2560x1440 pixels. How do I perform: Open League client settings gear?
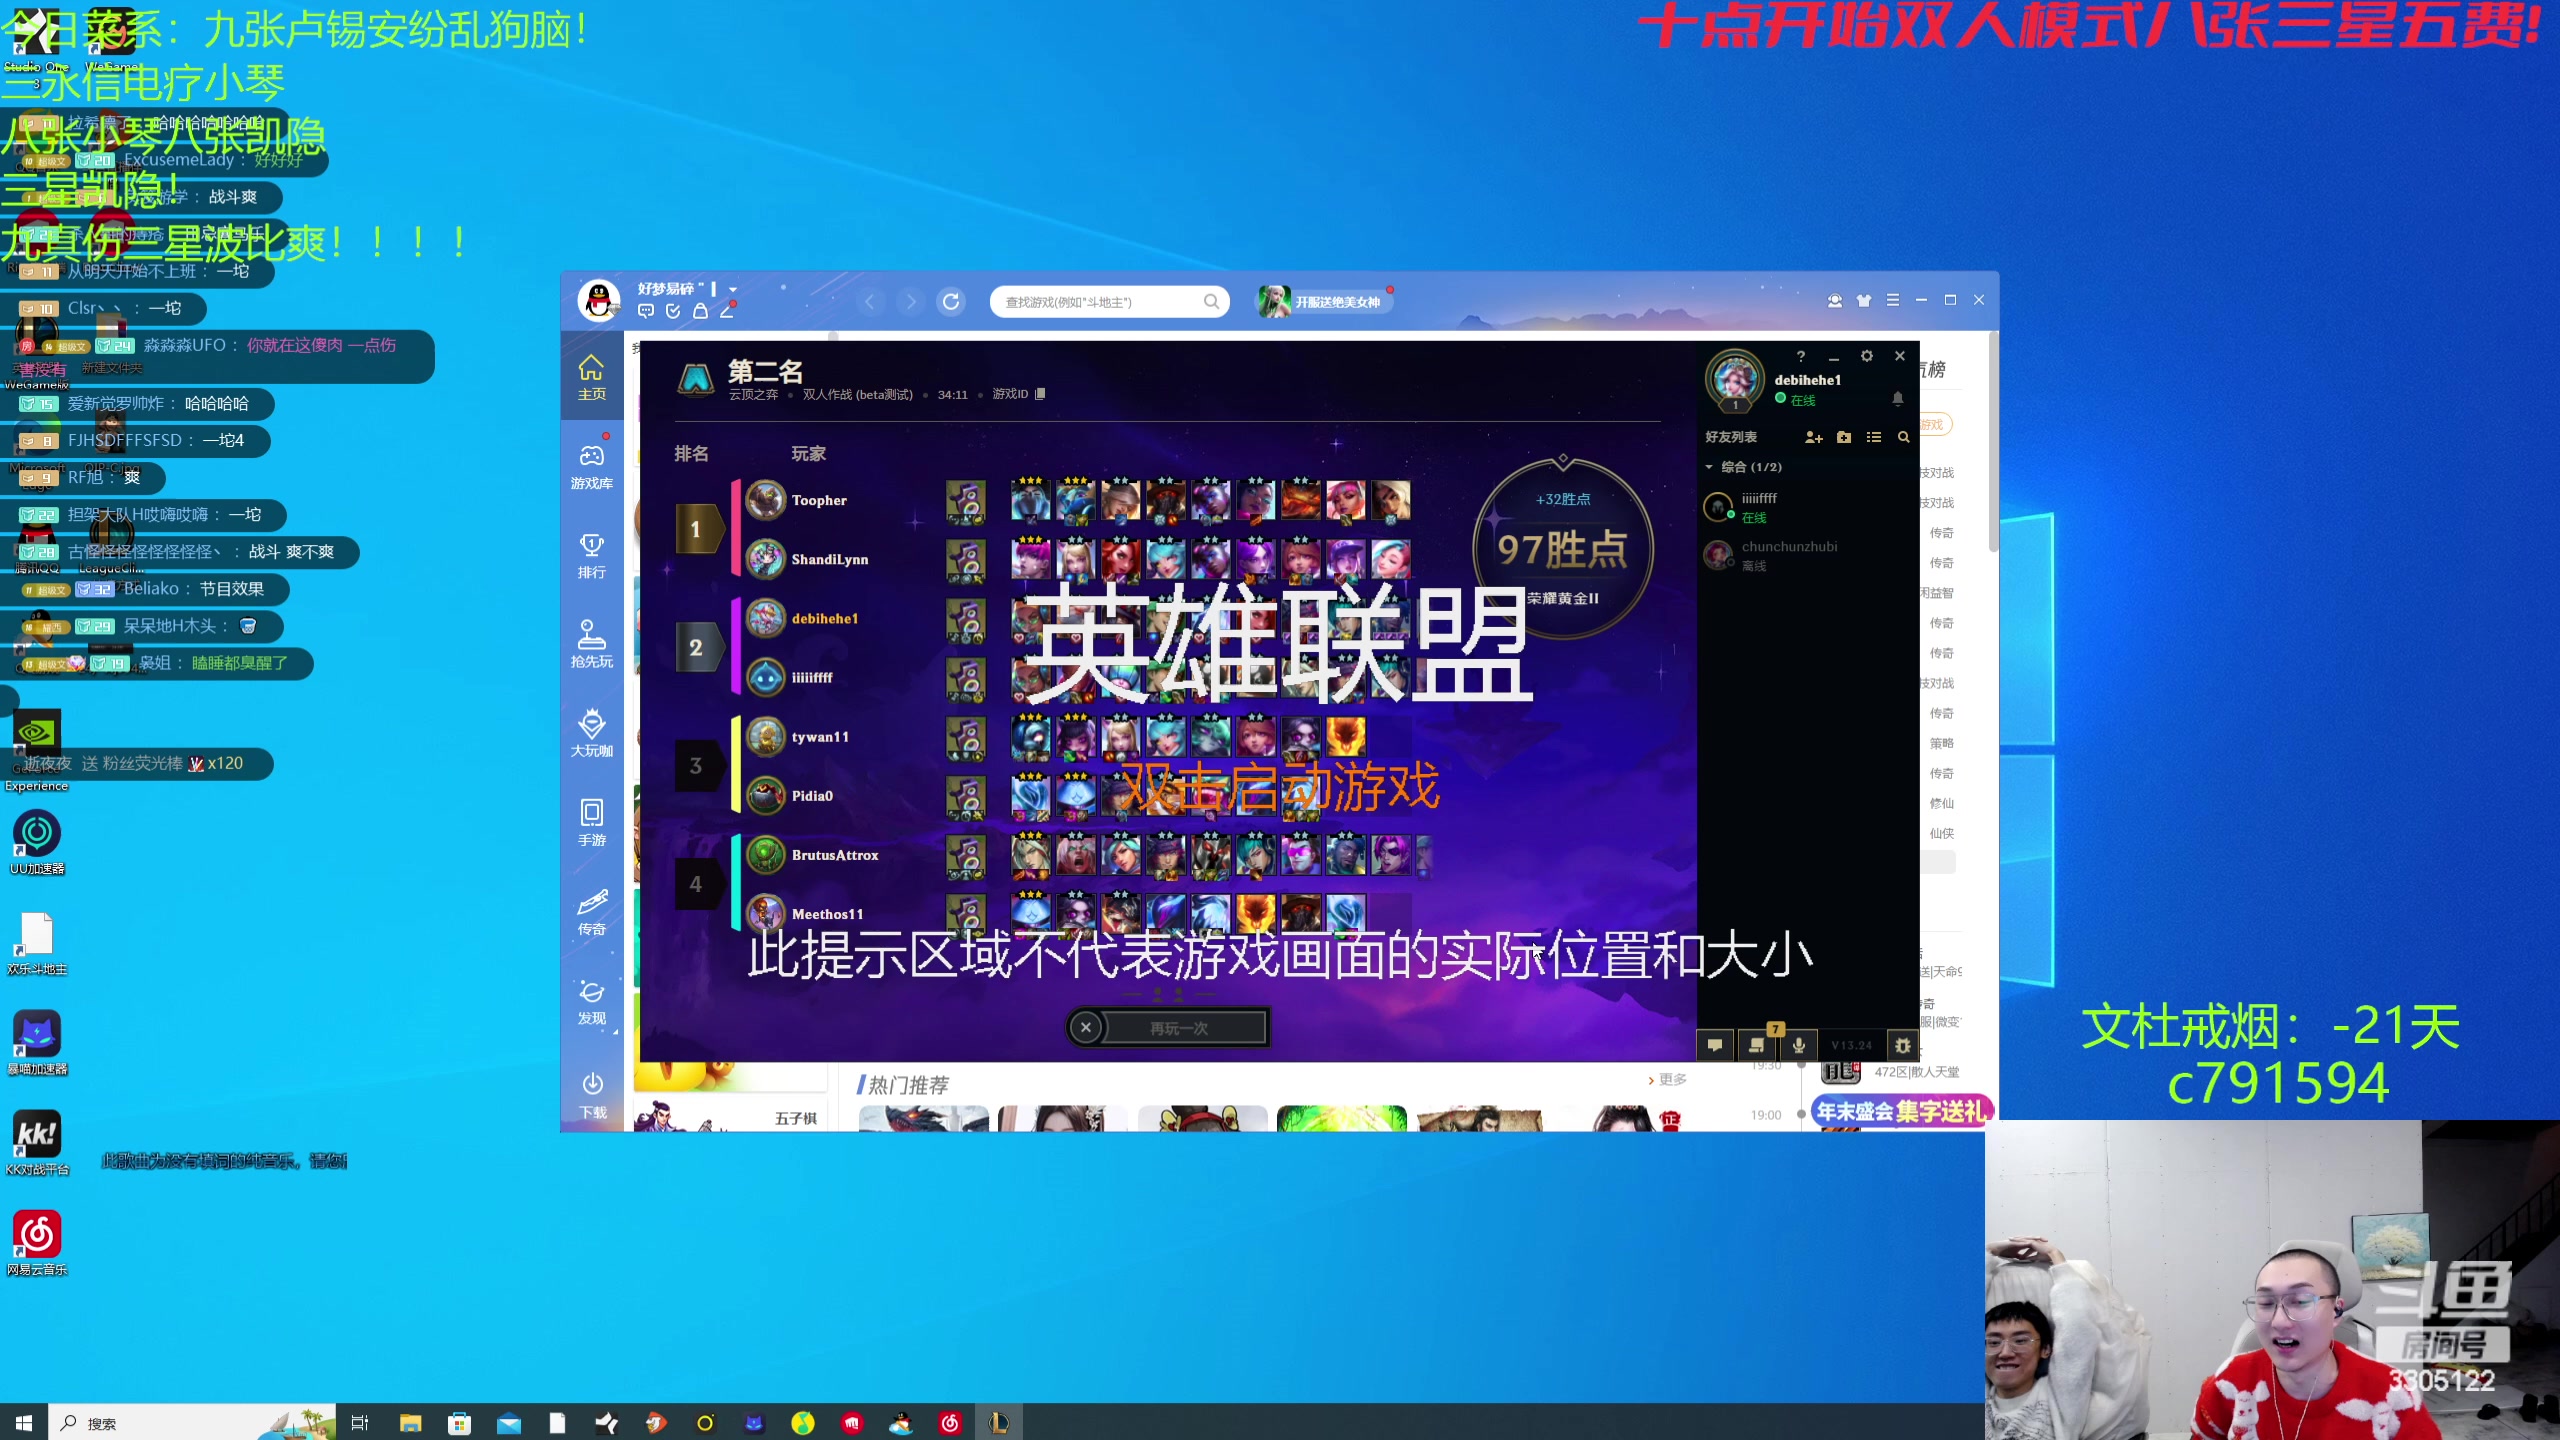point(1866,356)
